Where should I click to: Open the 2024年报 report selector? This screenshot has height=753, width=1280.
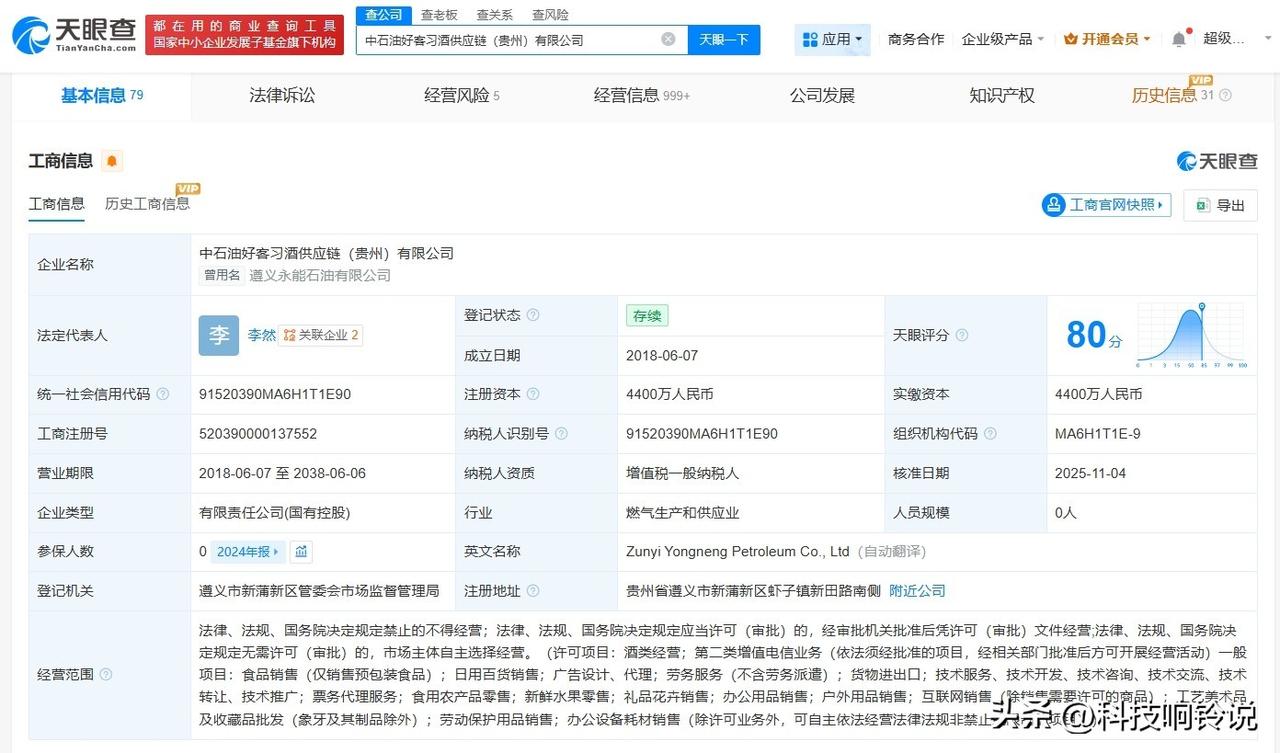(x=248, y=551)
